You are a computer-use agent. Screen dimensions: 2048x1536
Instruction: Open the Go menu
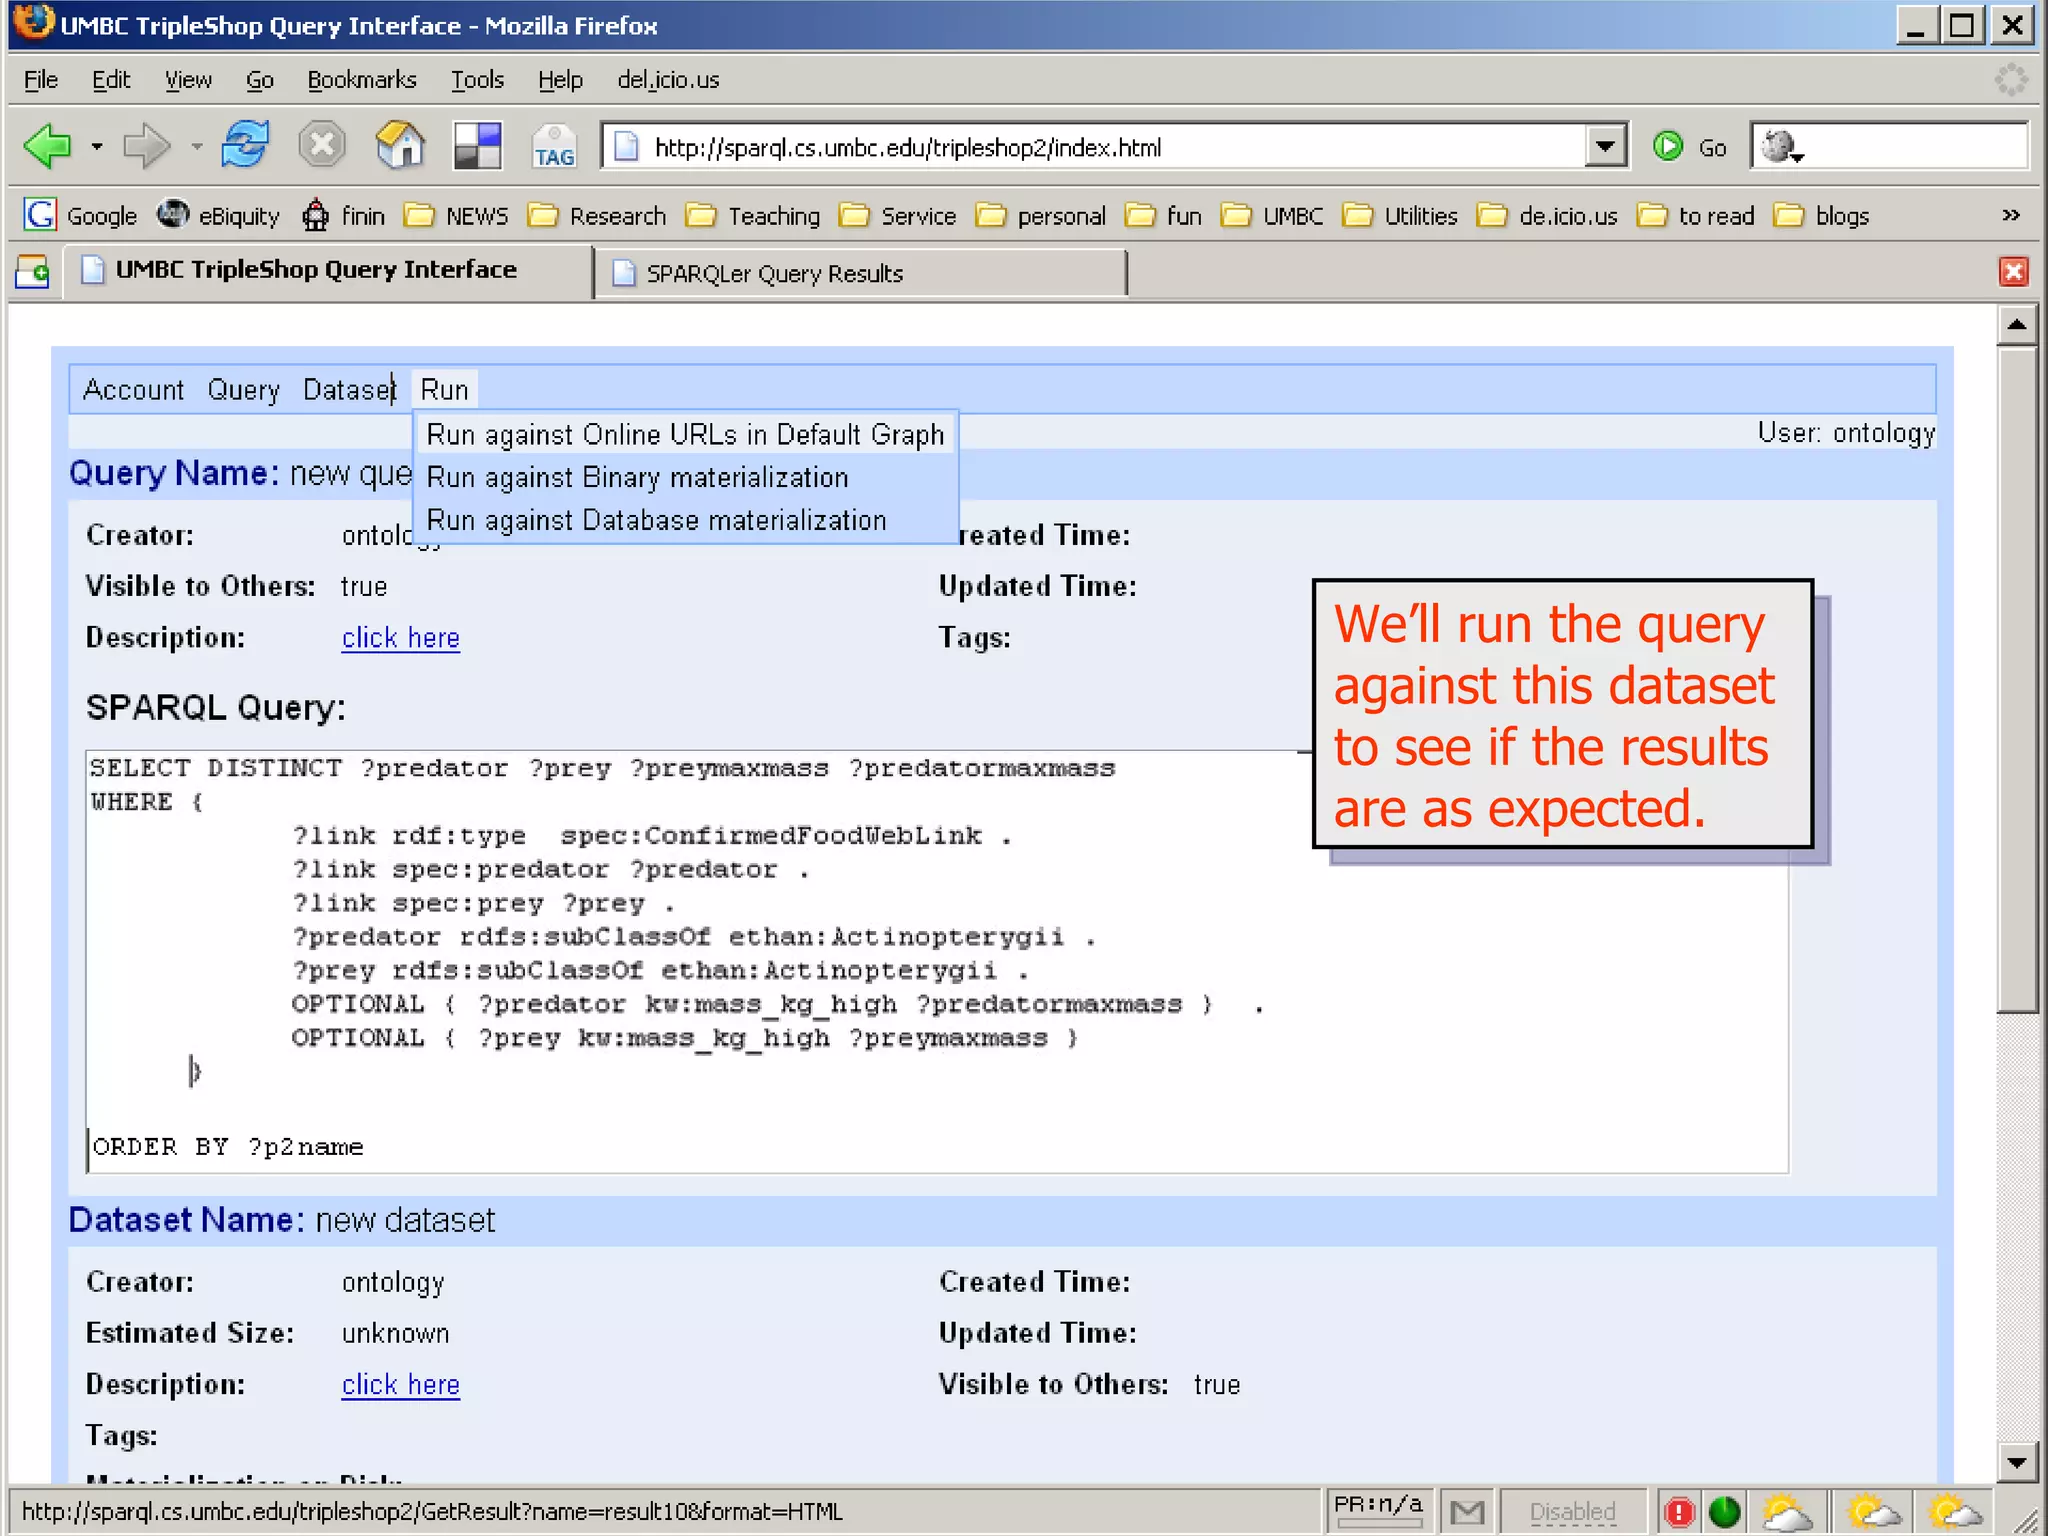point(260,80)
